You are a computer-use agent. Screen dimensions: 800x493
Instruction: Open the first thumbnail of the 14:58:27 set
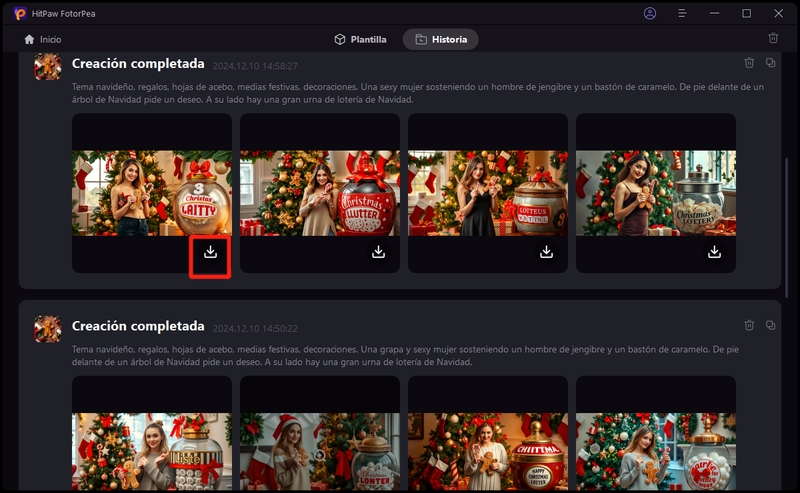tap(152, 193)
